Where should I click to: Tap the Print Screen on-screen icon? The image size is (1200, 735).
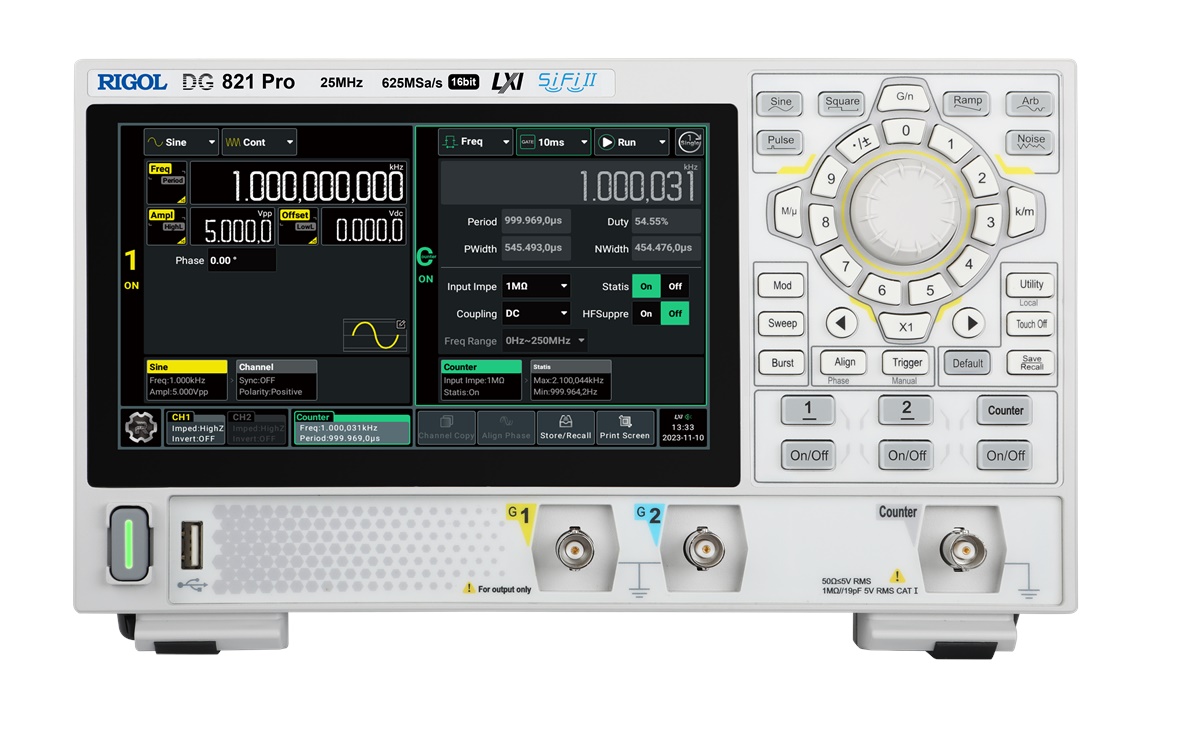pyautogui.click(x=625, y=428)
